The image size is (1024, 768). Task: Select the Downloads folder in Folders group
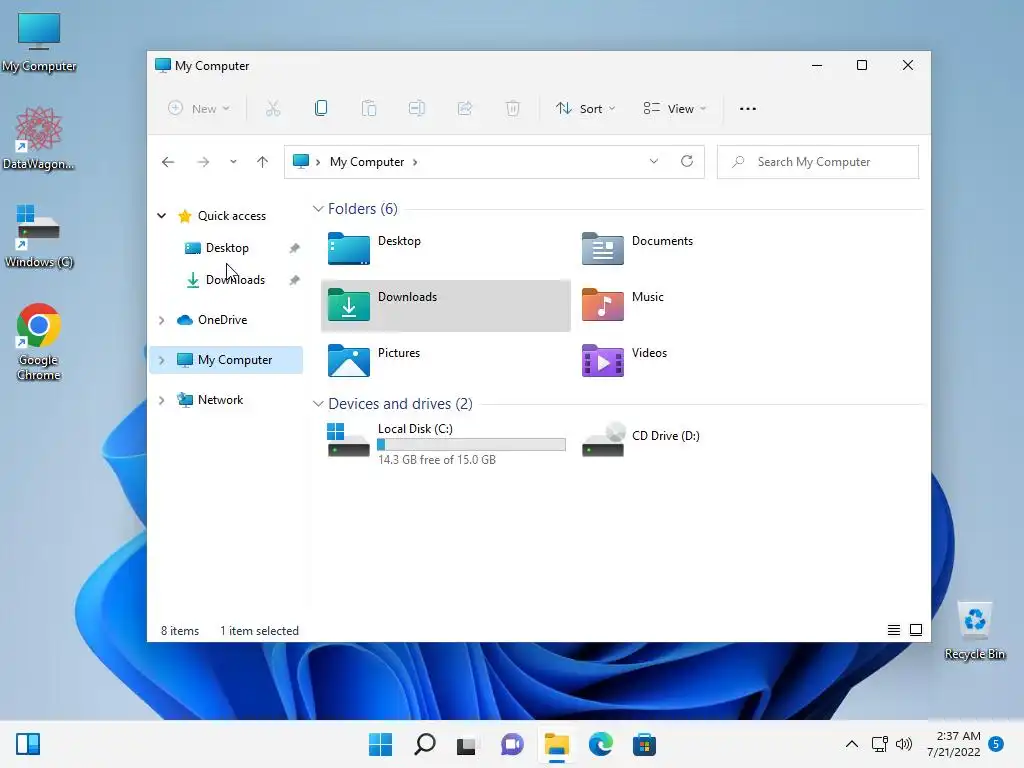click(x=445, y=305)
